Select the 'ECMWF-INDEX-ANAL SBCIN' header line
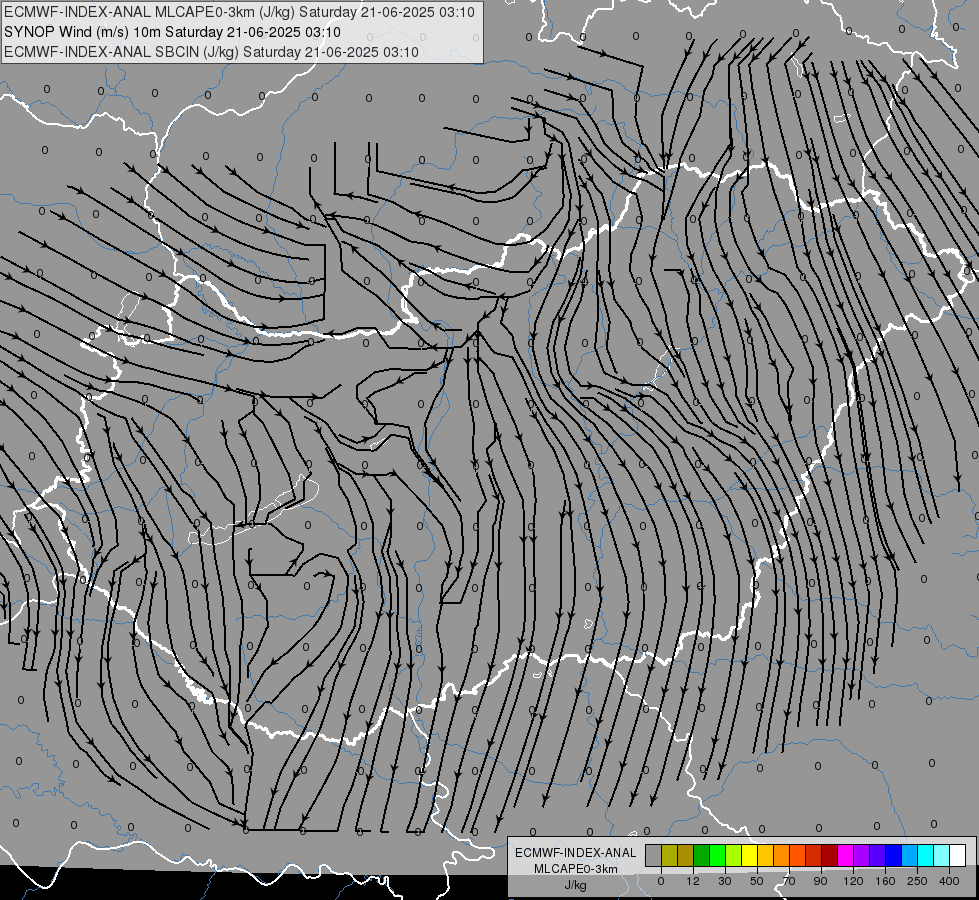Screen dimensions: 979x900 tap(211, 52)
